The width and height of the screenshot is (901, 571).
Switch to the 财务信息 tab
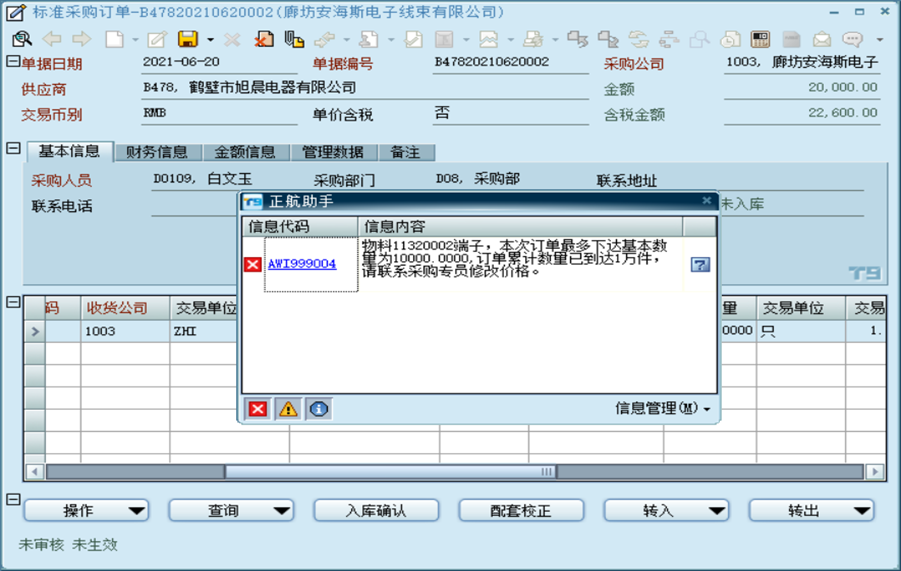pos(156,153)
